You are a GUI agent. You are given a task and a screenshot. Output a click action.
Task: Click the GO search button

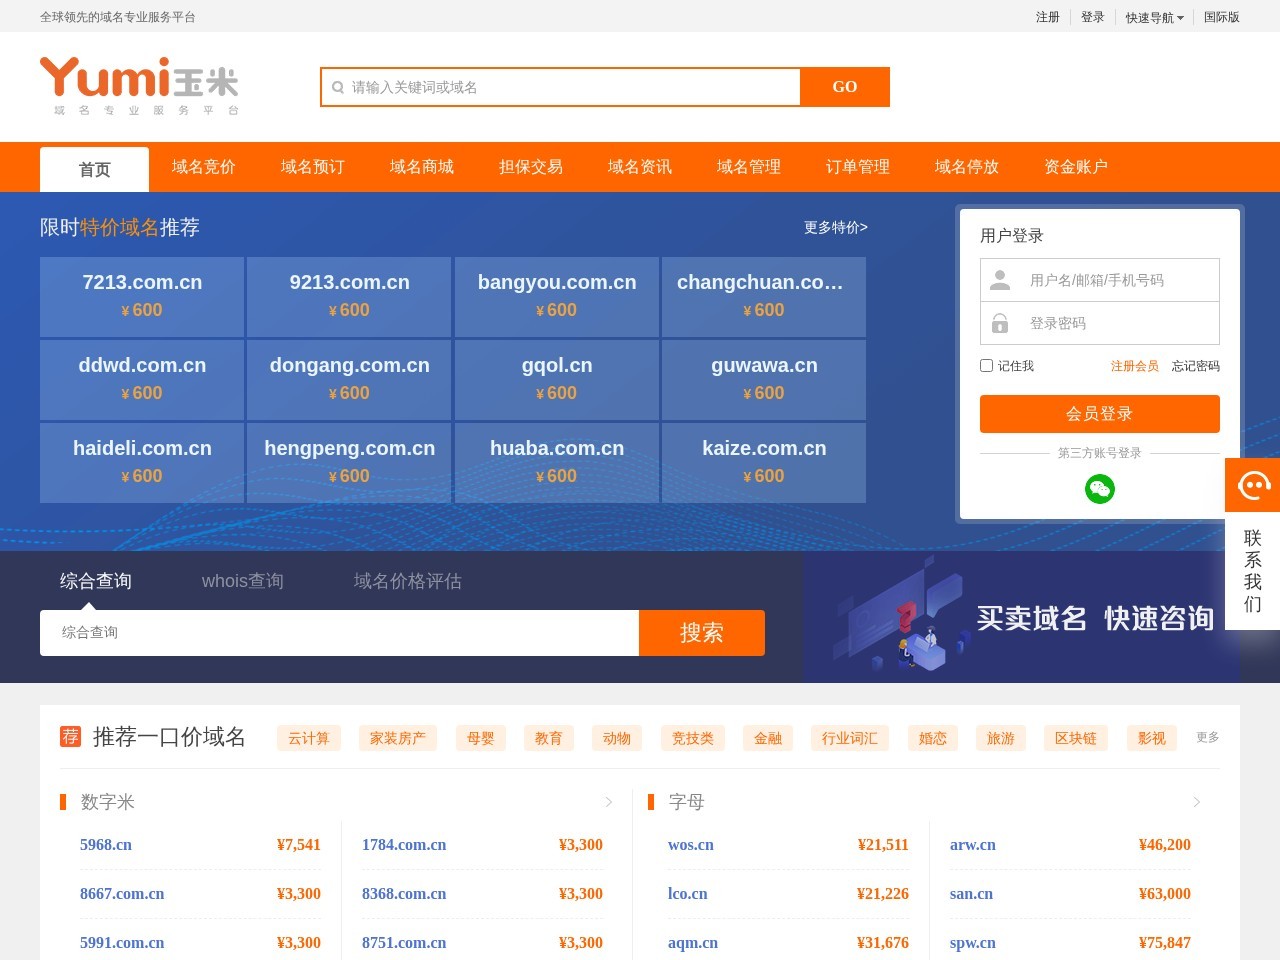[x=844, y=87]
